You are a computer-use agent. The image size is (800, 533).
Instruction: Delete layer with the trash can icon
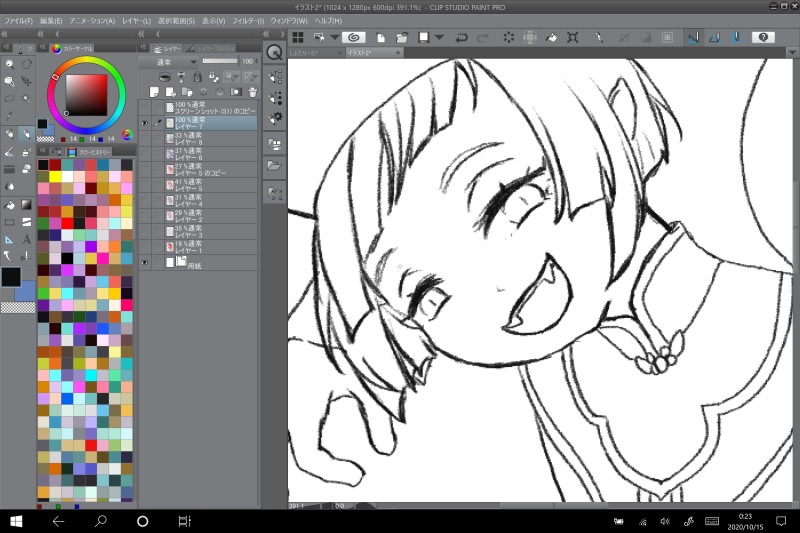(253, 92)
